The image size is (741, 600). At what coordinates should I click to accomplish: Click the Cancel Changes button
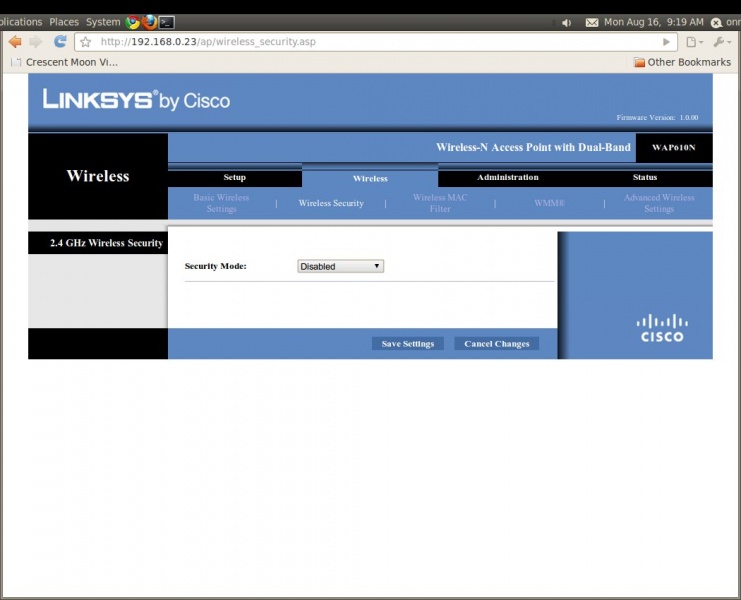497,343
